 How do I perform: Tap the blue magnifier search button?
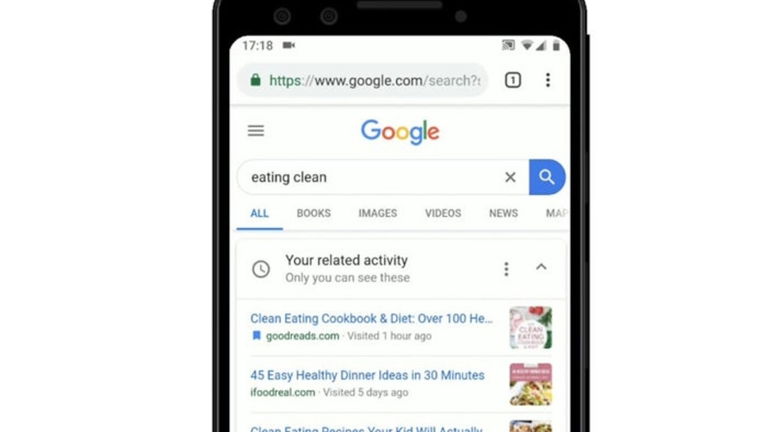(x=547, y=177)
